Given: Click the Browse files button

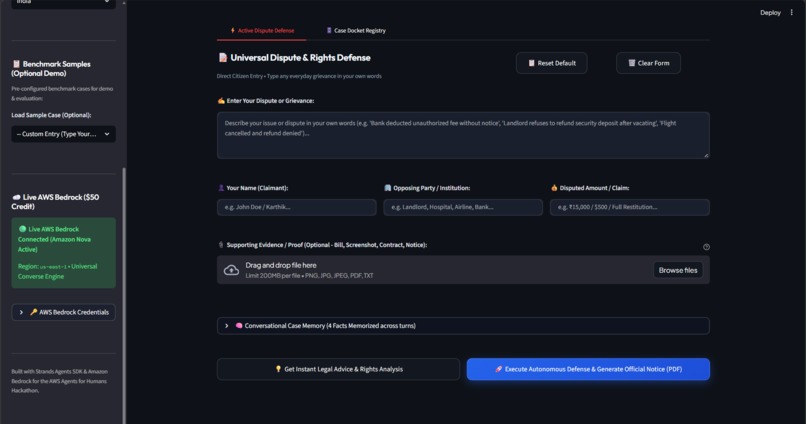Looking at the screenshot, I should [x=678, y=270].
